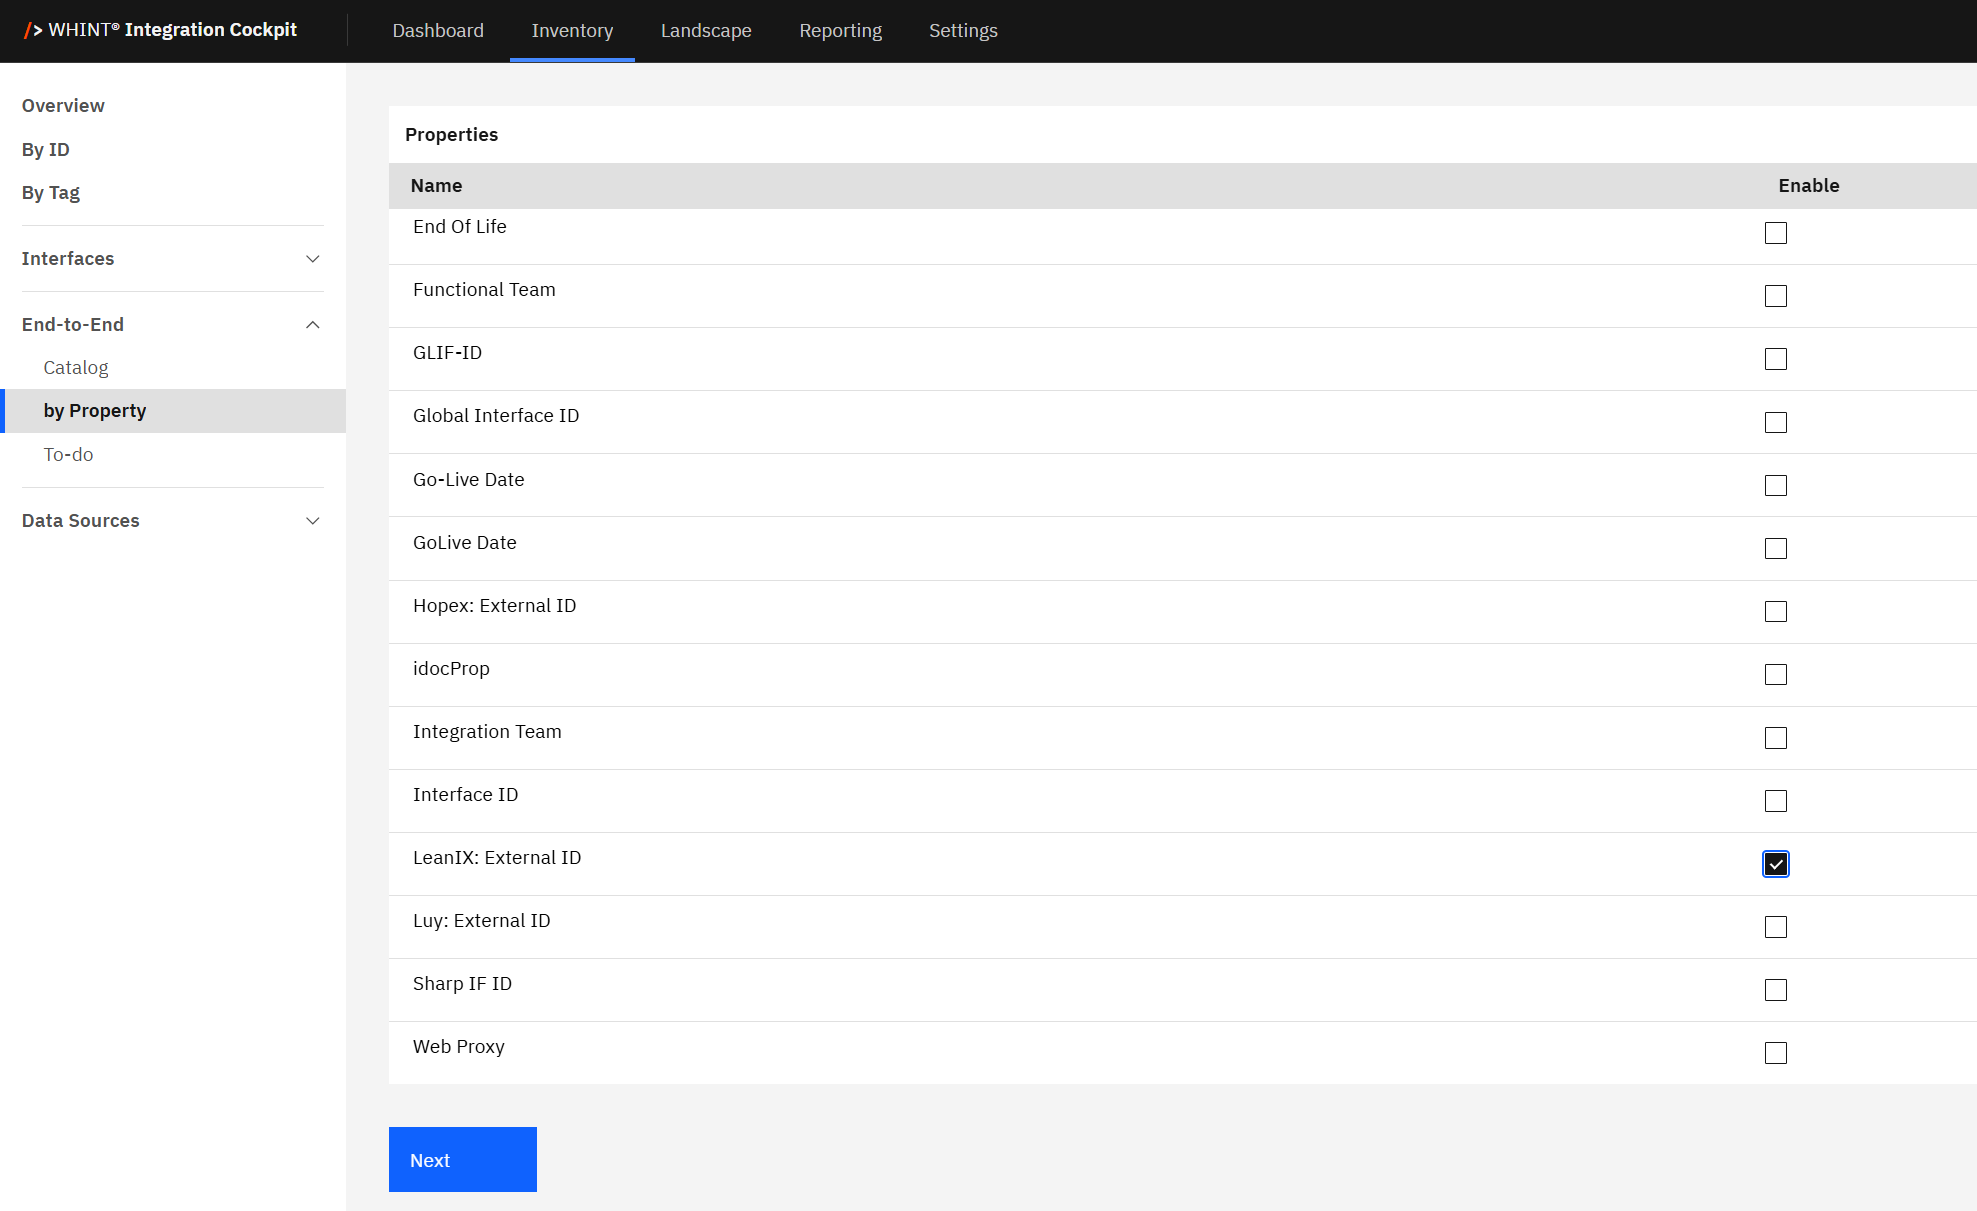The width and height of the screenshot is (1977, 1211).
Task: Open the Reporting tab
Action: coord(840,31)
